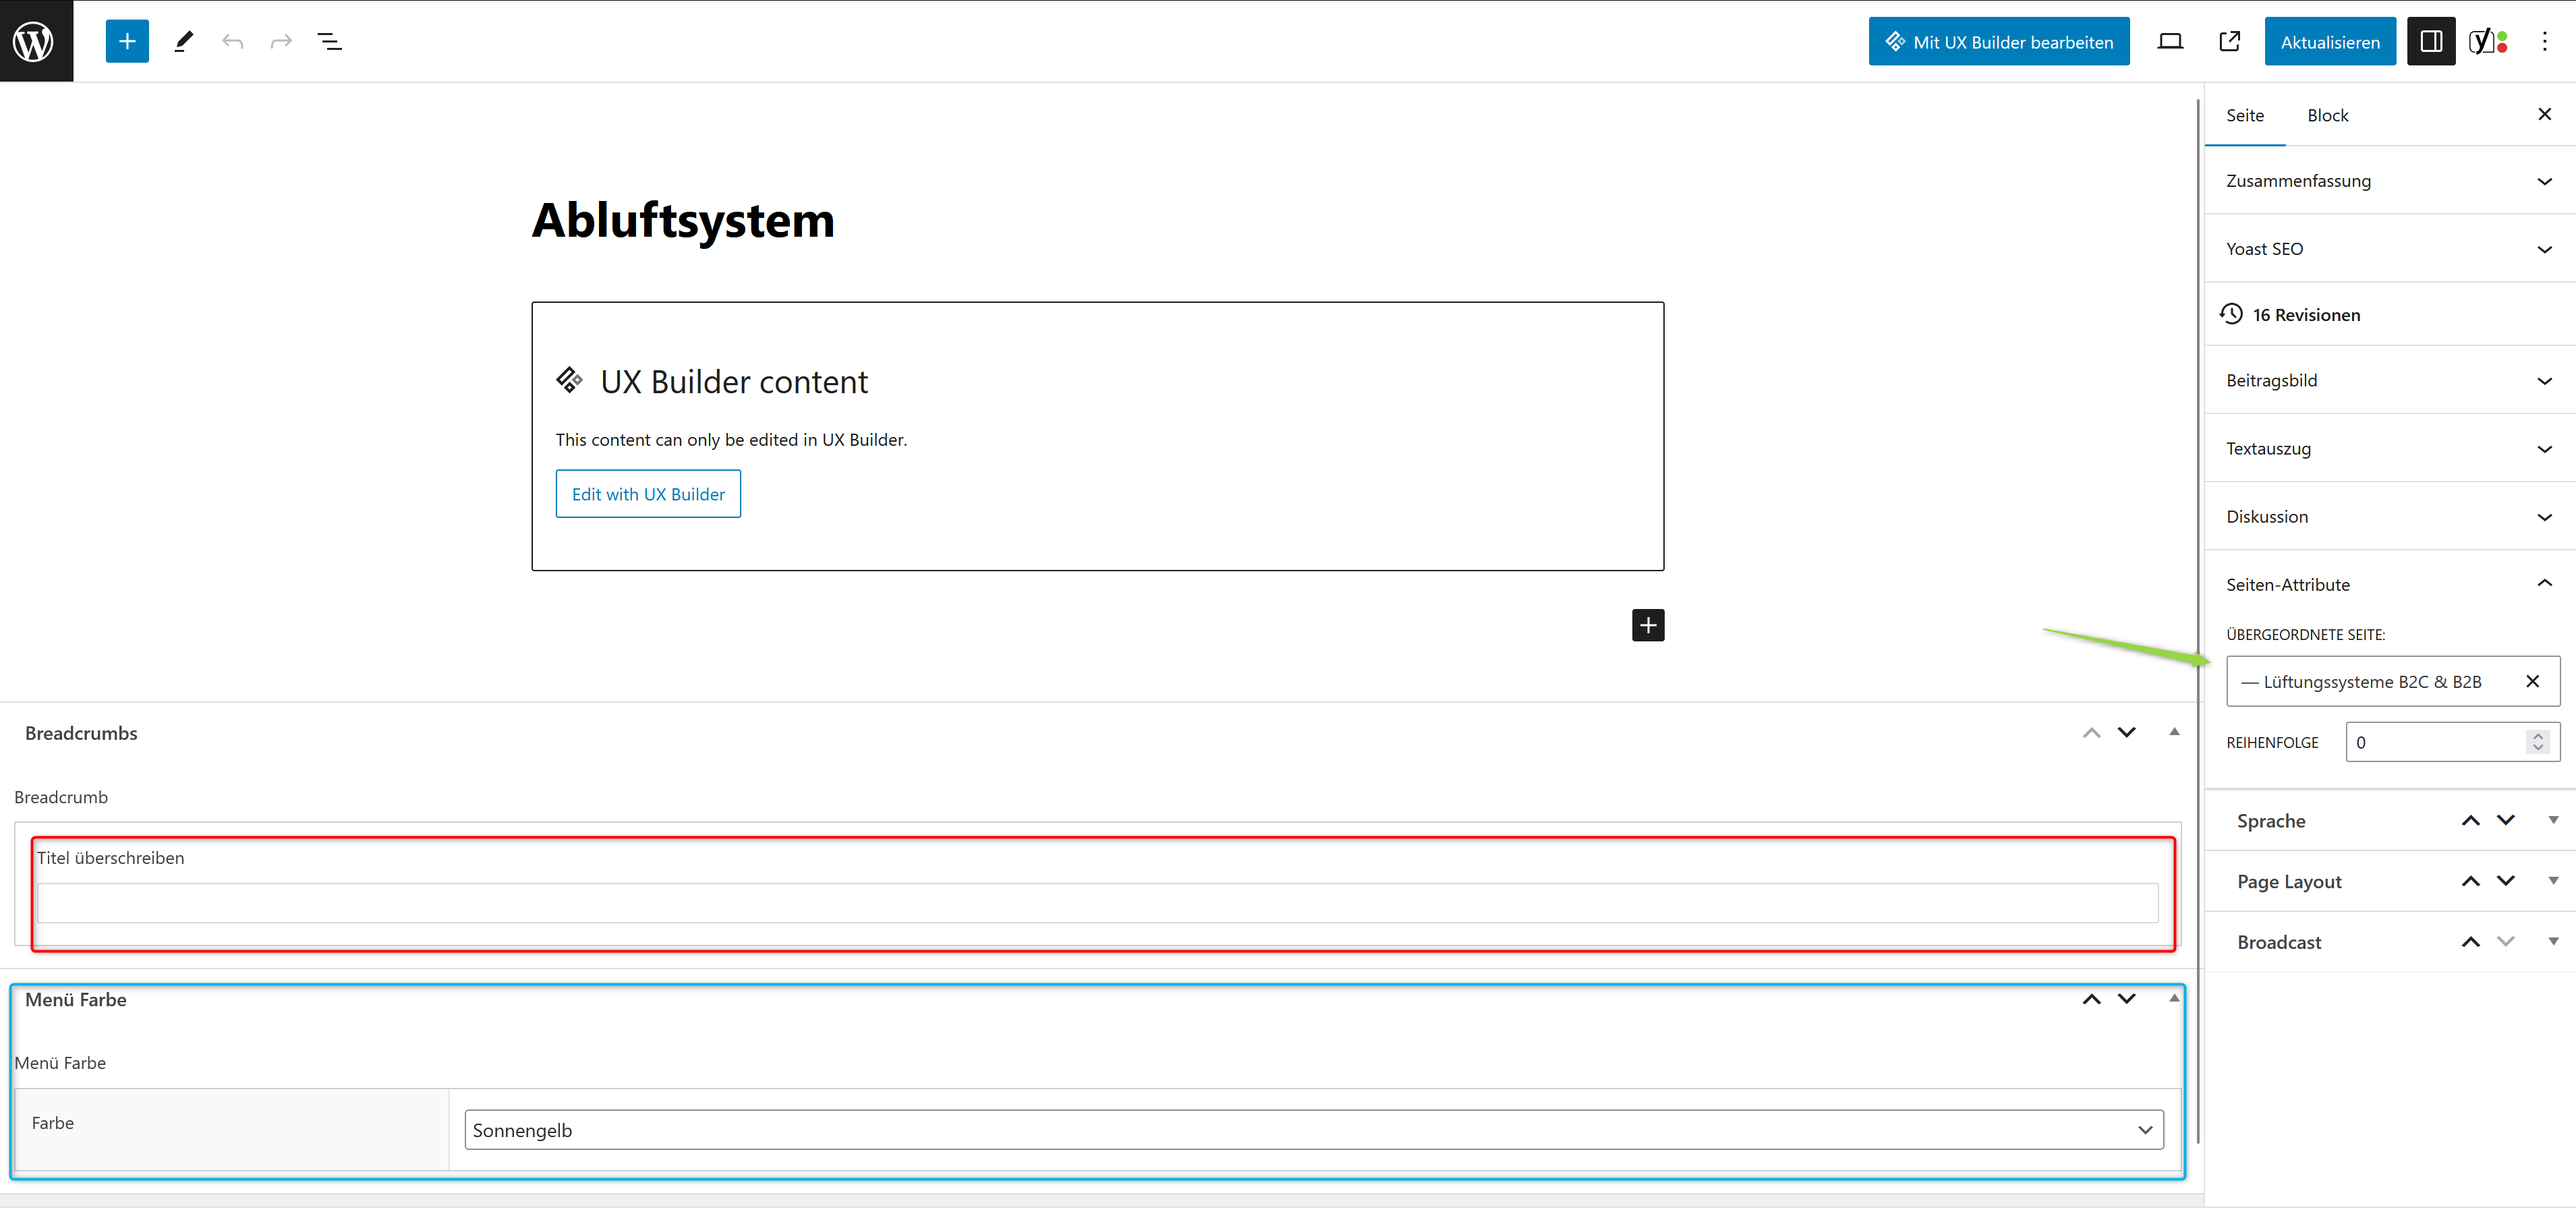Toggle the settings sidebar panel
The width and height of the screenshot is (2576, 1216).
2431,41
